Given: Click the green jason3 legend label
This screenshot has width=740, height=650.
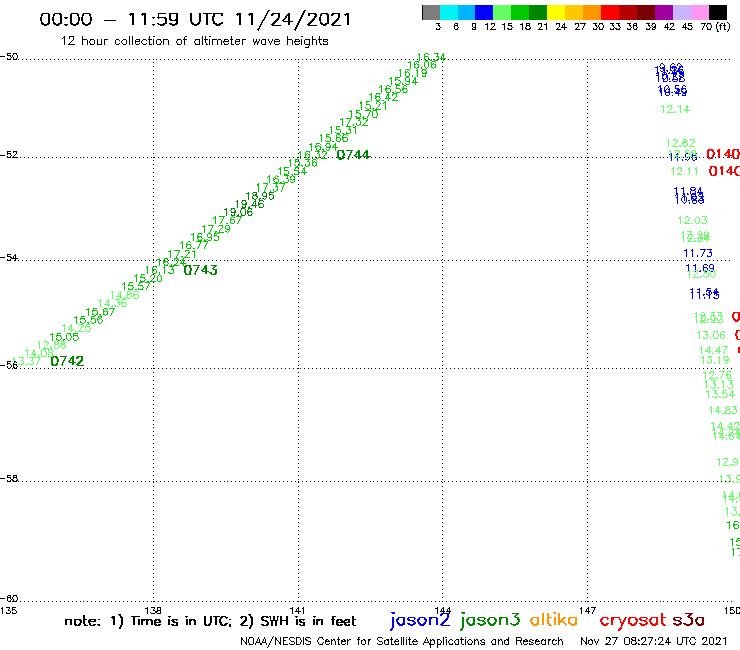Looking at the screenshot, I should 490,620.
